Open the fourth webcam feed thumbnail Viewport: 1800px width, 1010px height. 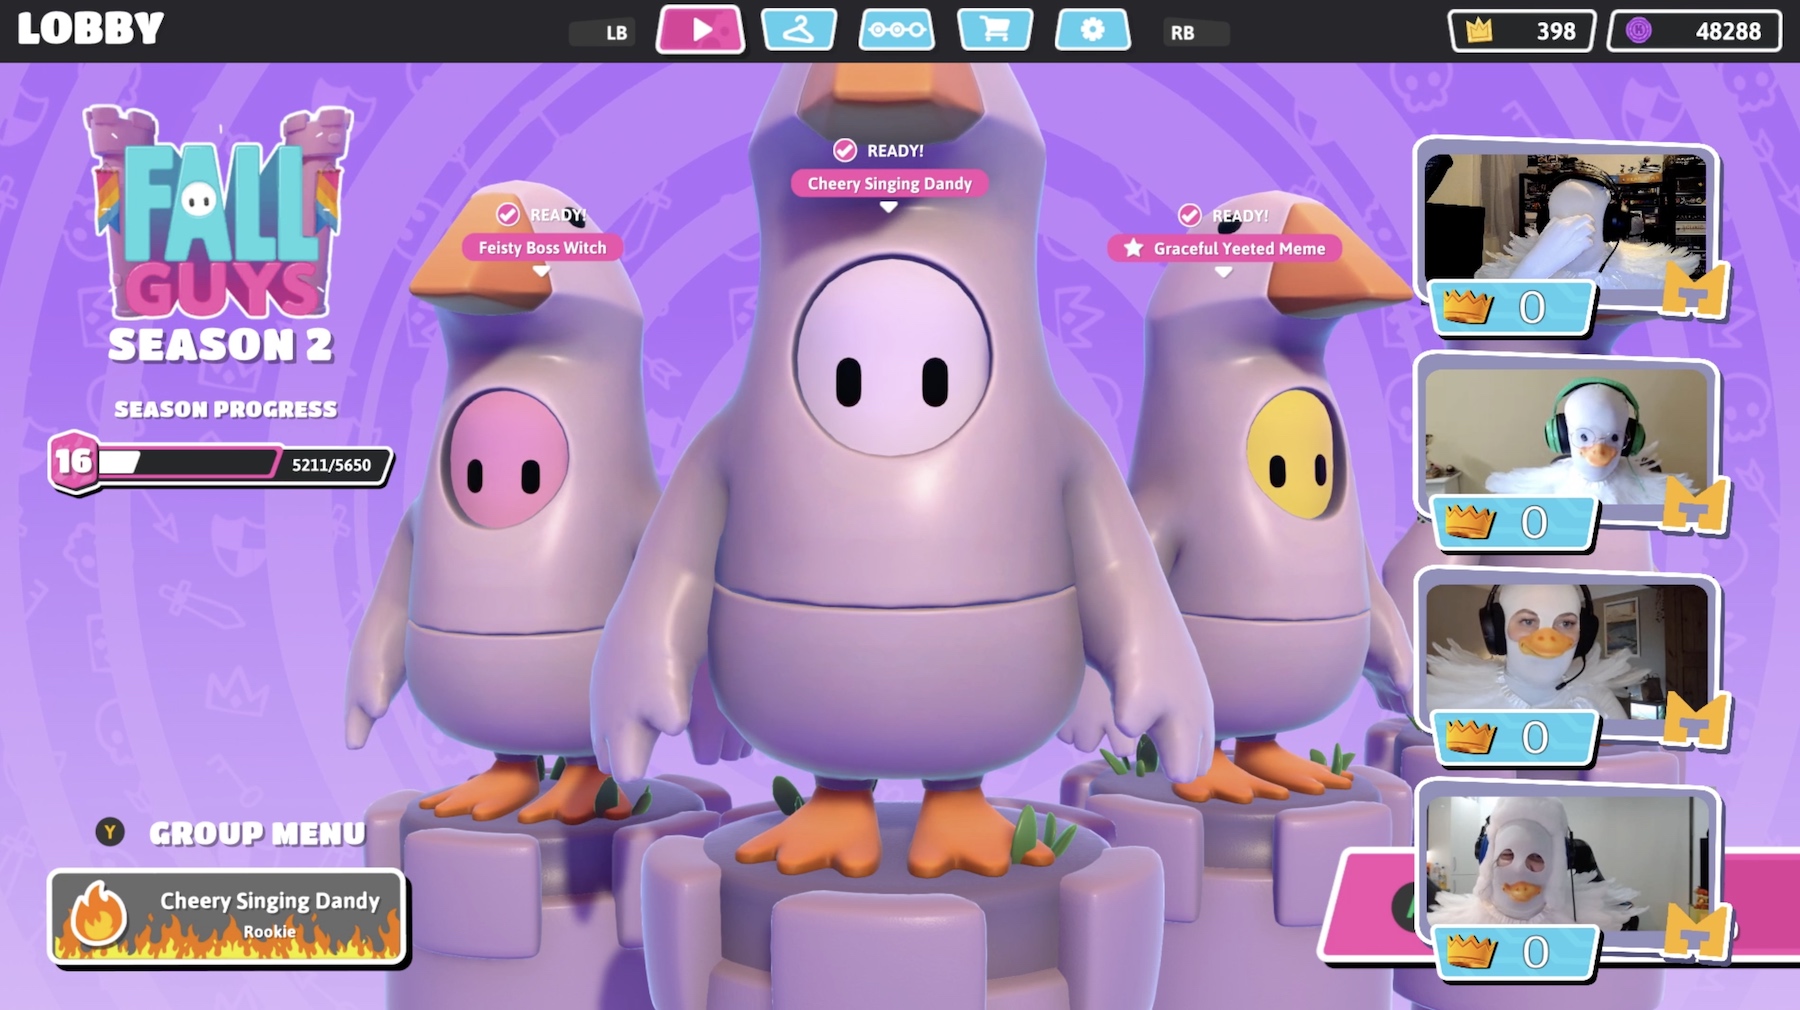pos(1566,862)
